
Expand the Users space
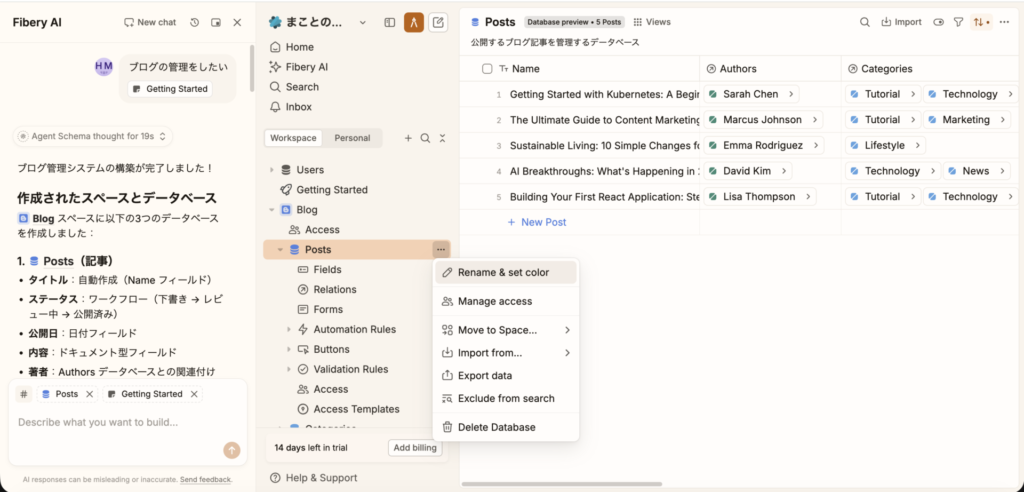tap(272, 170)
